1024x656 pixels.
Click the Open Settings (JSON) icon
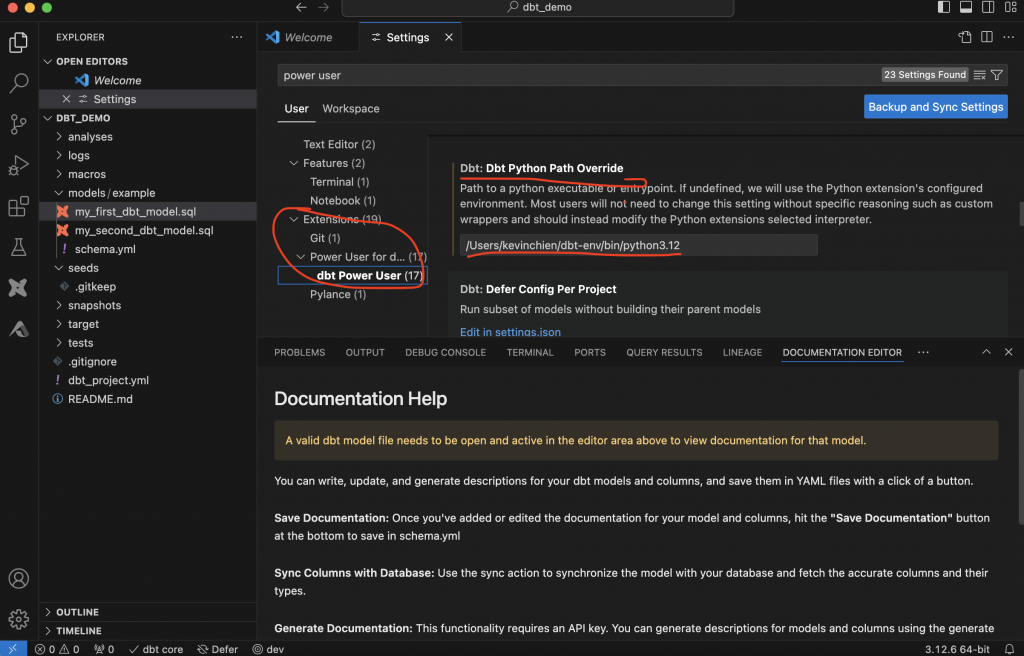point(965,37)
